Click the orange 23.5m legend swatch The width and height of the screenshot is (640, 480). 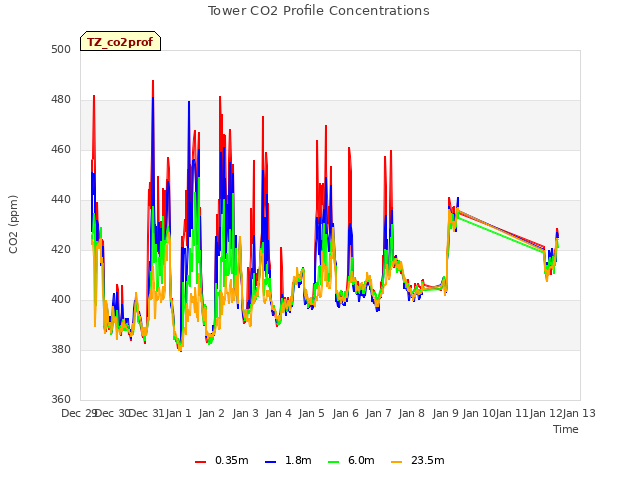click(396, 462)
